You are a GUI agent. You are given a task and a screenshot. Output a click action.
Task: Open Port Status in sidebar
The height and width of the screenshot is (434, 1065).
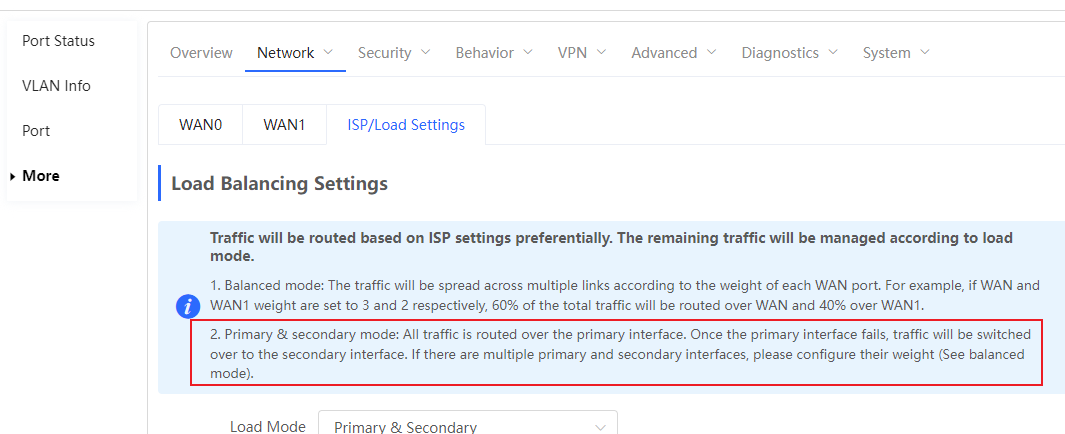click(58, 41)
